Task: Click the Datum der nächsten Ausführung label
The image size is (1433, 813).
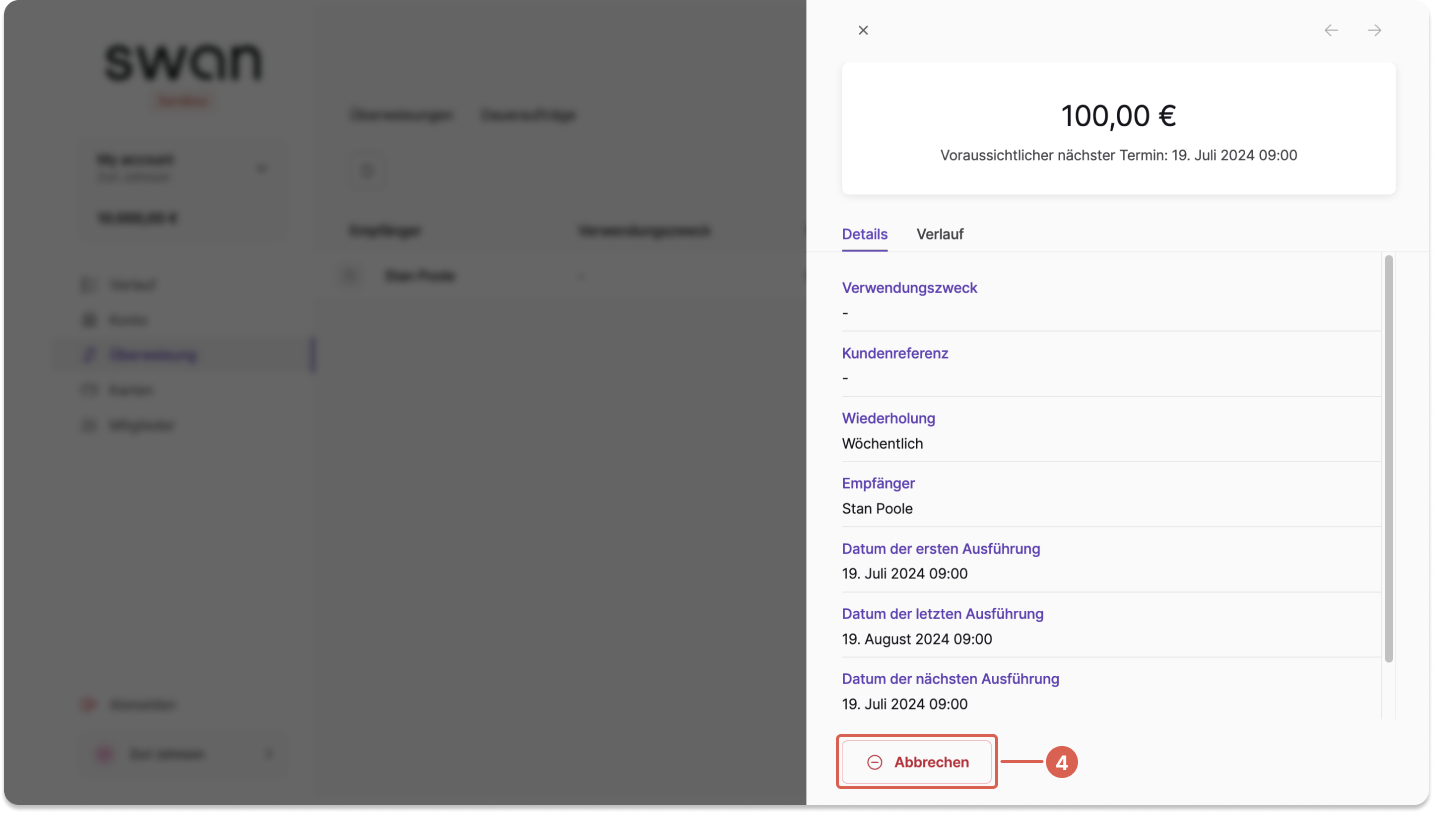Action: point(951,679)
